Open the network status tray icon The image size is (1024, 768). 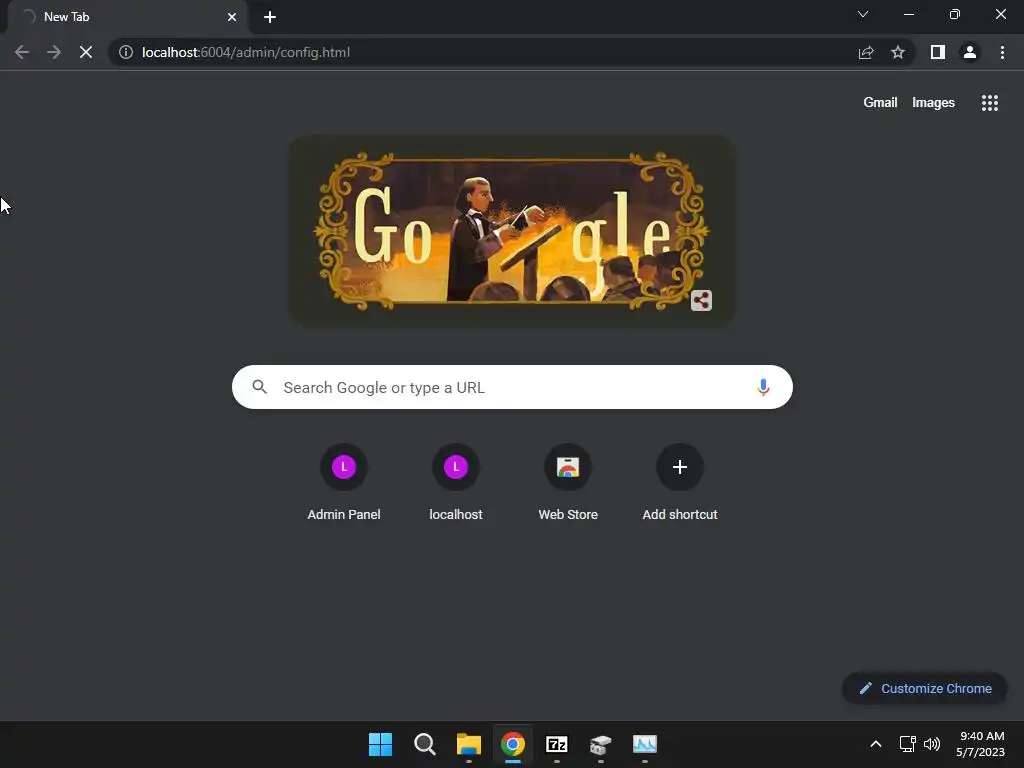(908, 744)
